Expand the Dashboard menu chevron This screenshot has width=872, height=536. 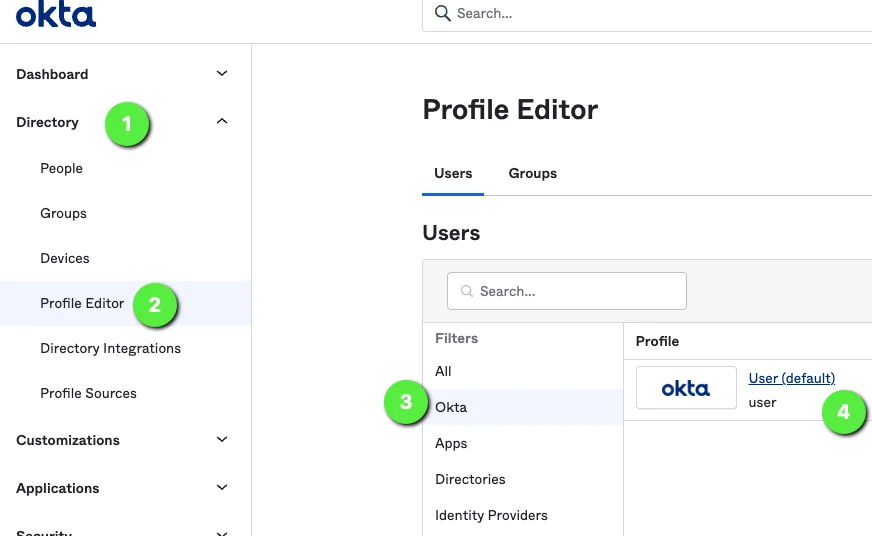[222, 73]
